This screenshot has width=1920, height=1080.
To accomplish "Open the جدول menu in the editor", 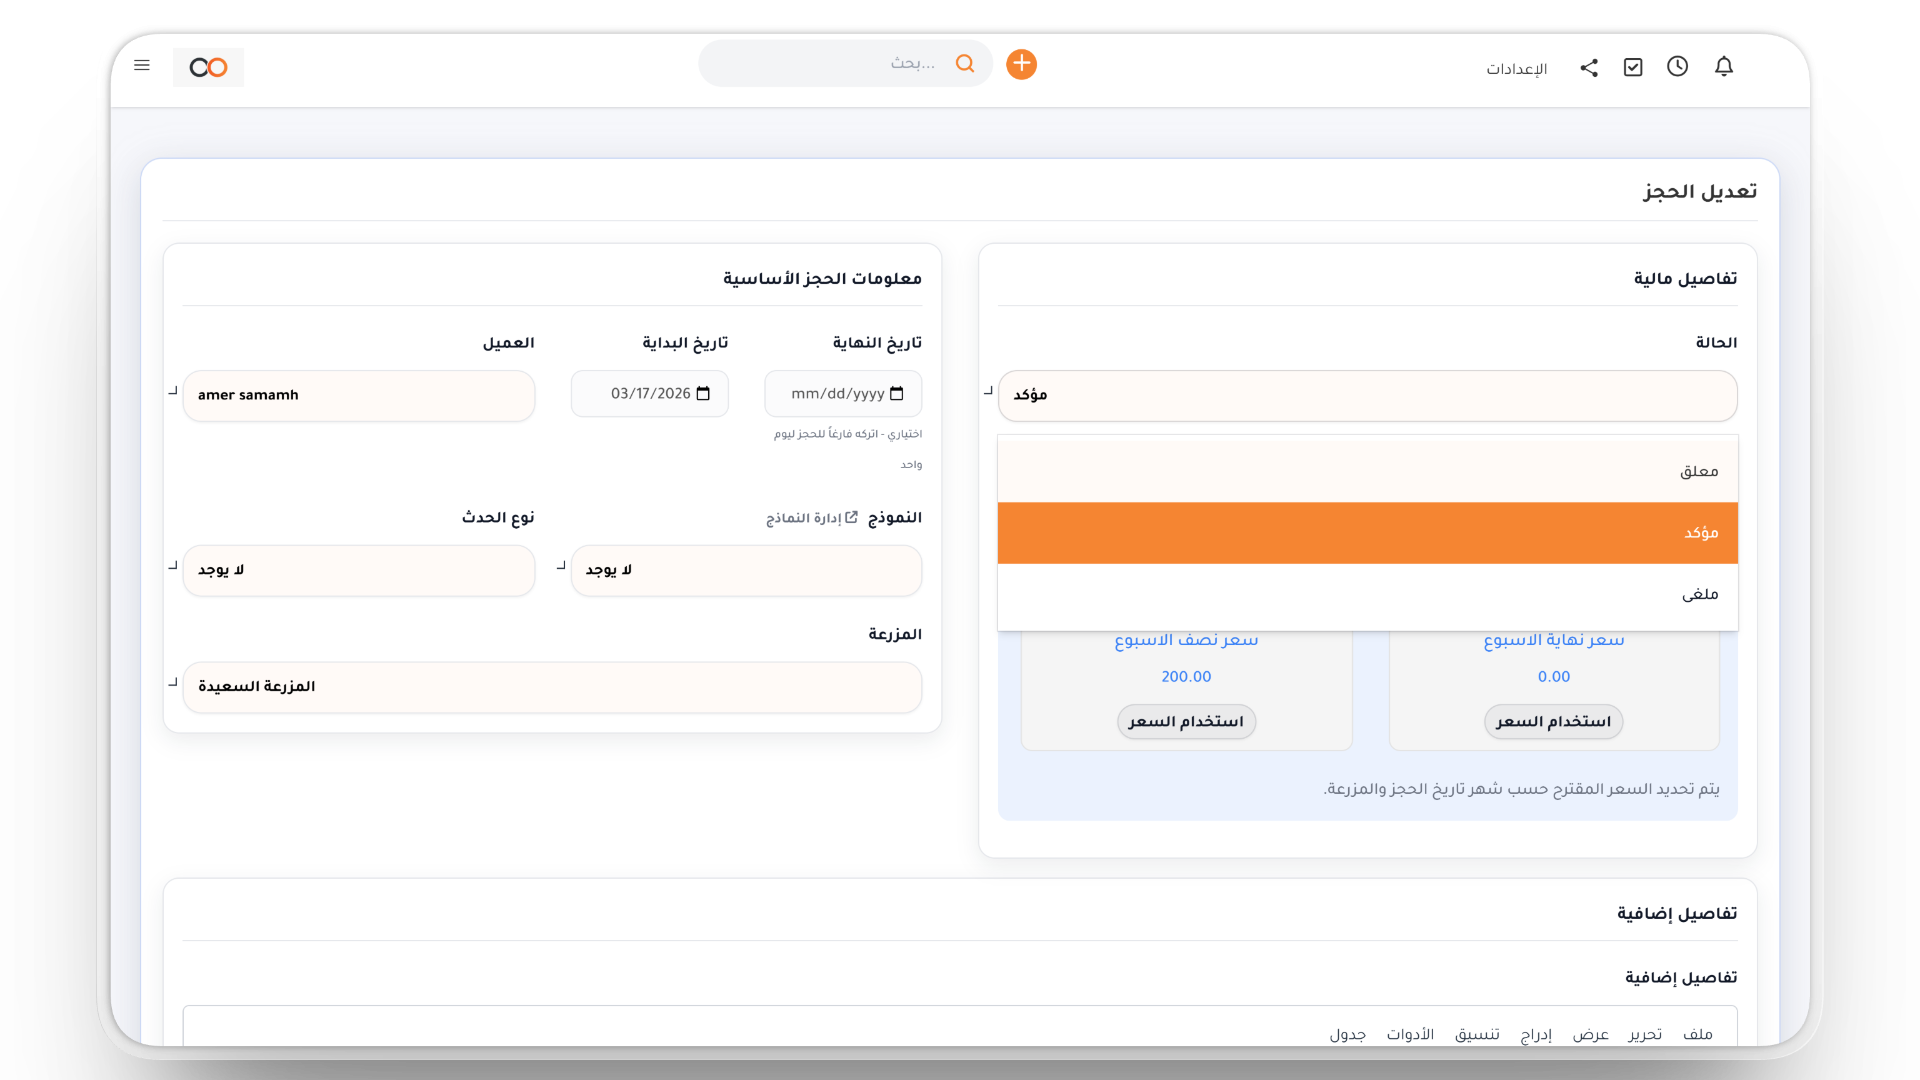I will pos(1347,1034).
